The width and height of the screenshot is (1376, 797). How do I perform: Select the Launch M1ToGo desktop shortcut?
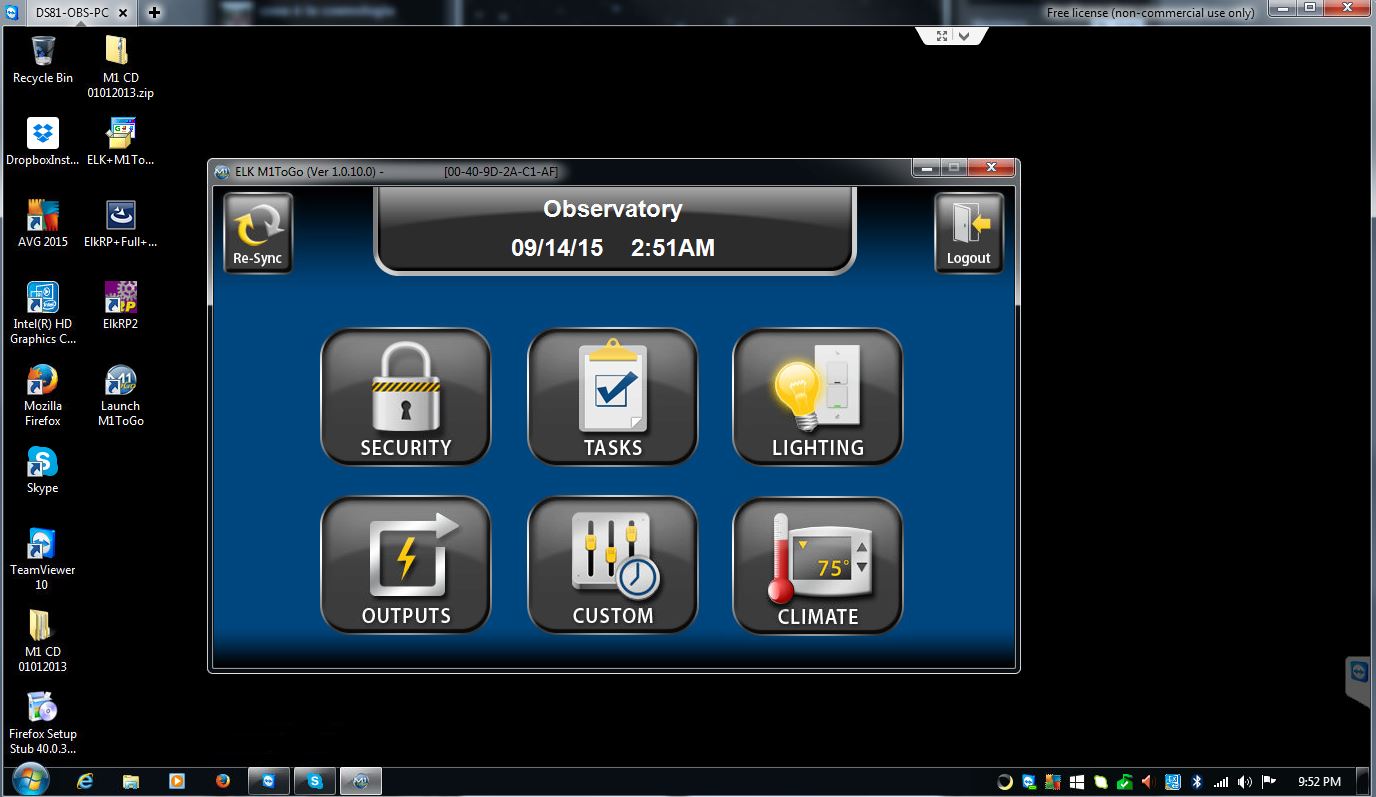(121, 396)
